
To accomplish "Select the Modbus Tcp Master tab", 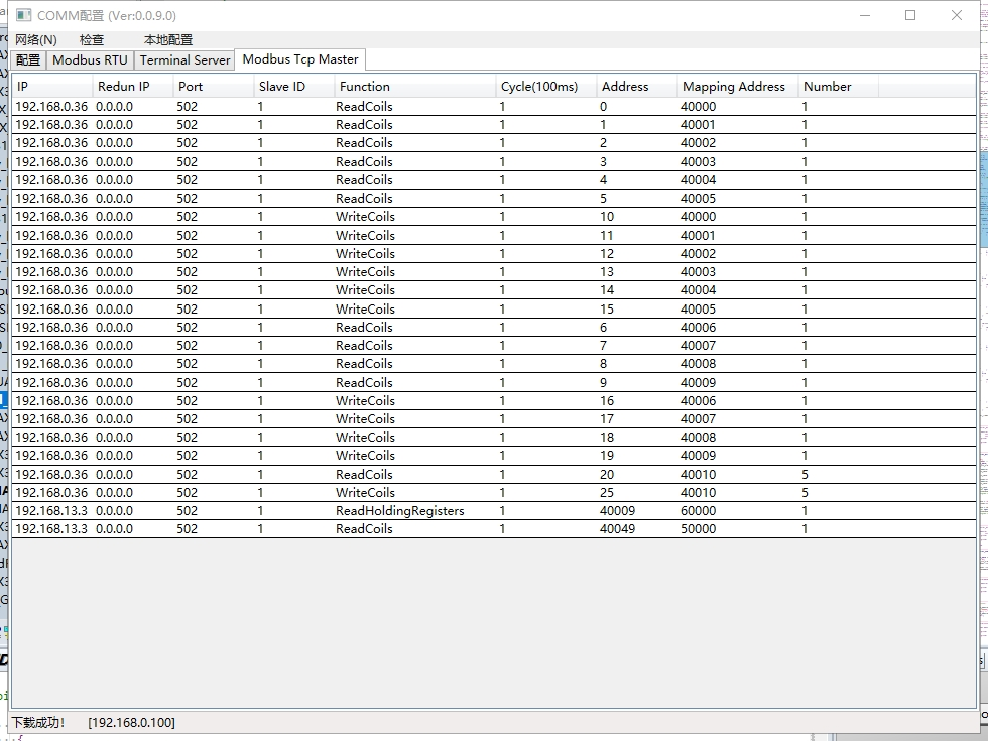I will pos(300,59).
